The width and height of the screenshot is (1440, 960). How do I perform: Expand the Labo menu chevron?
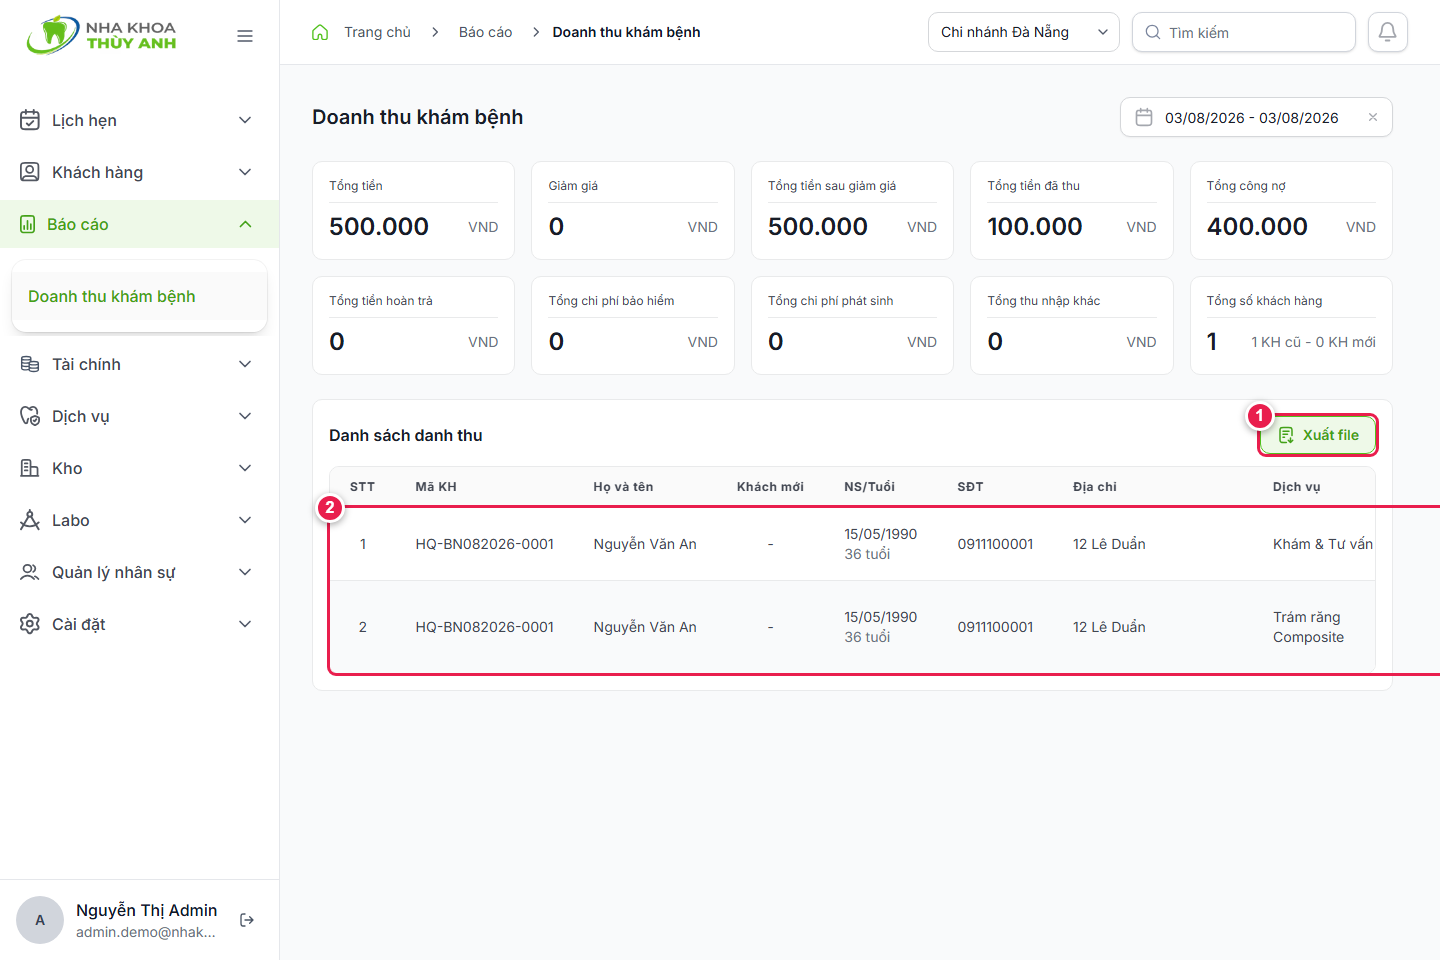pyautogui.click(x=245, y=520)
